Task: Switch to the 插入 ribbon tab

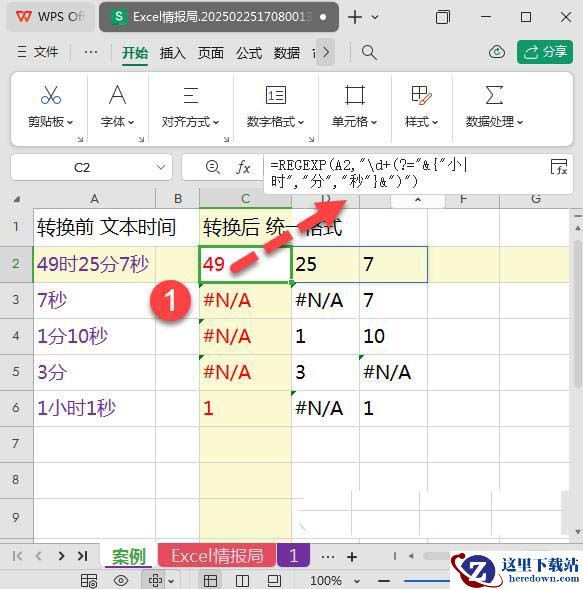Action: click(x=172, y=53)
